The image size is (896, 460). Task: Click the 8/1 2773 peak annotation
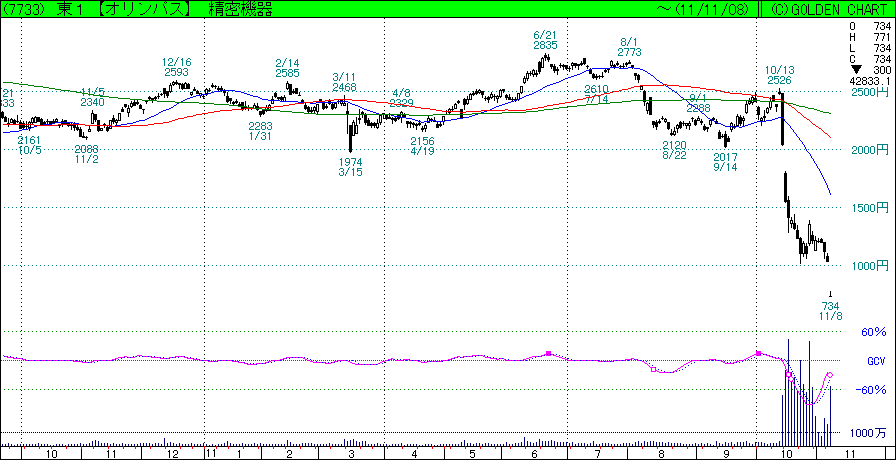click(x=628, y=47)
